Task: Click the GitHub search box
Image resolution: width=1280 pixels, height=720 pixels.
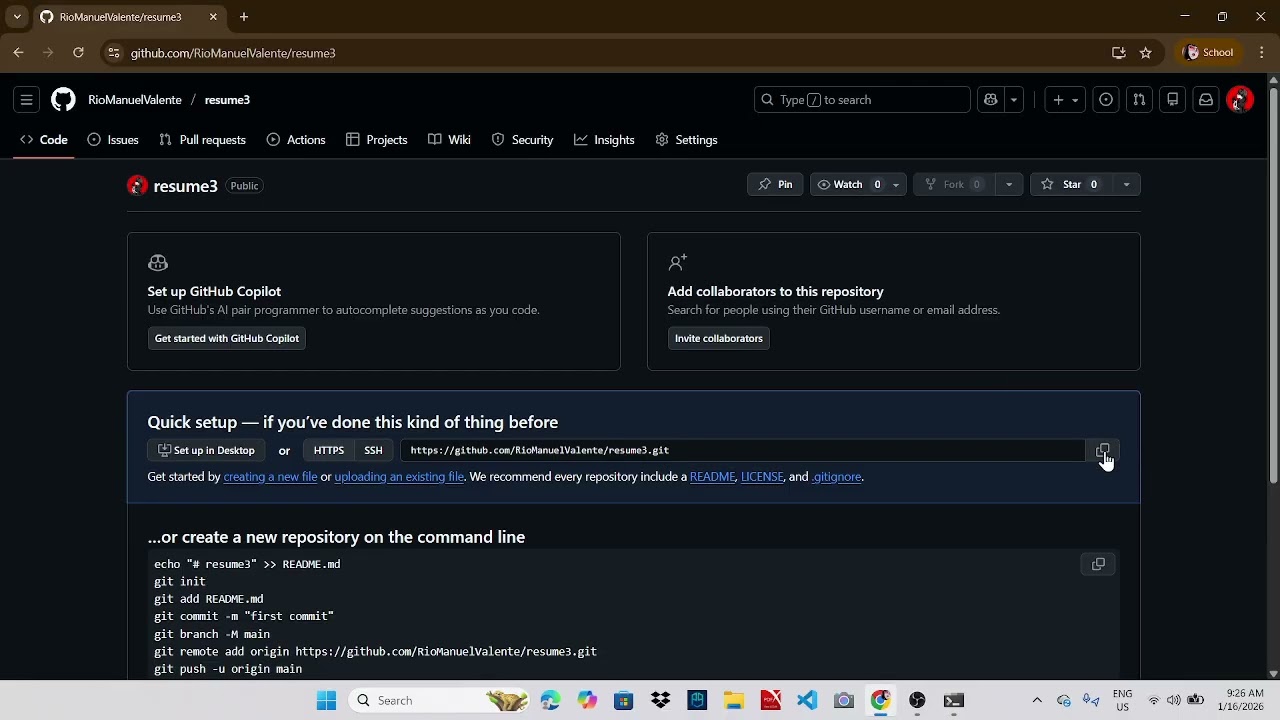Action: click(x=862, y=100)
